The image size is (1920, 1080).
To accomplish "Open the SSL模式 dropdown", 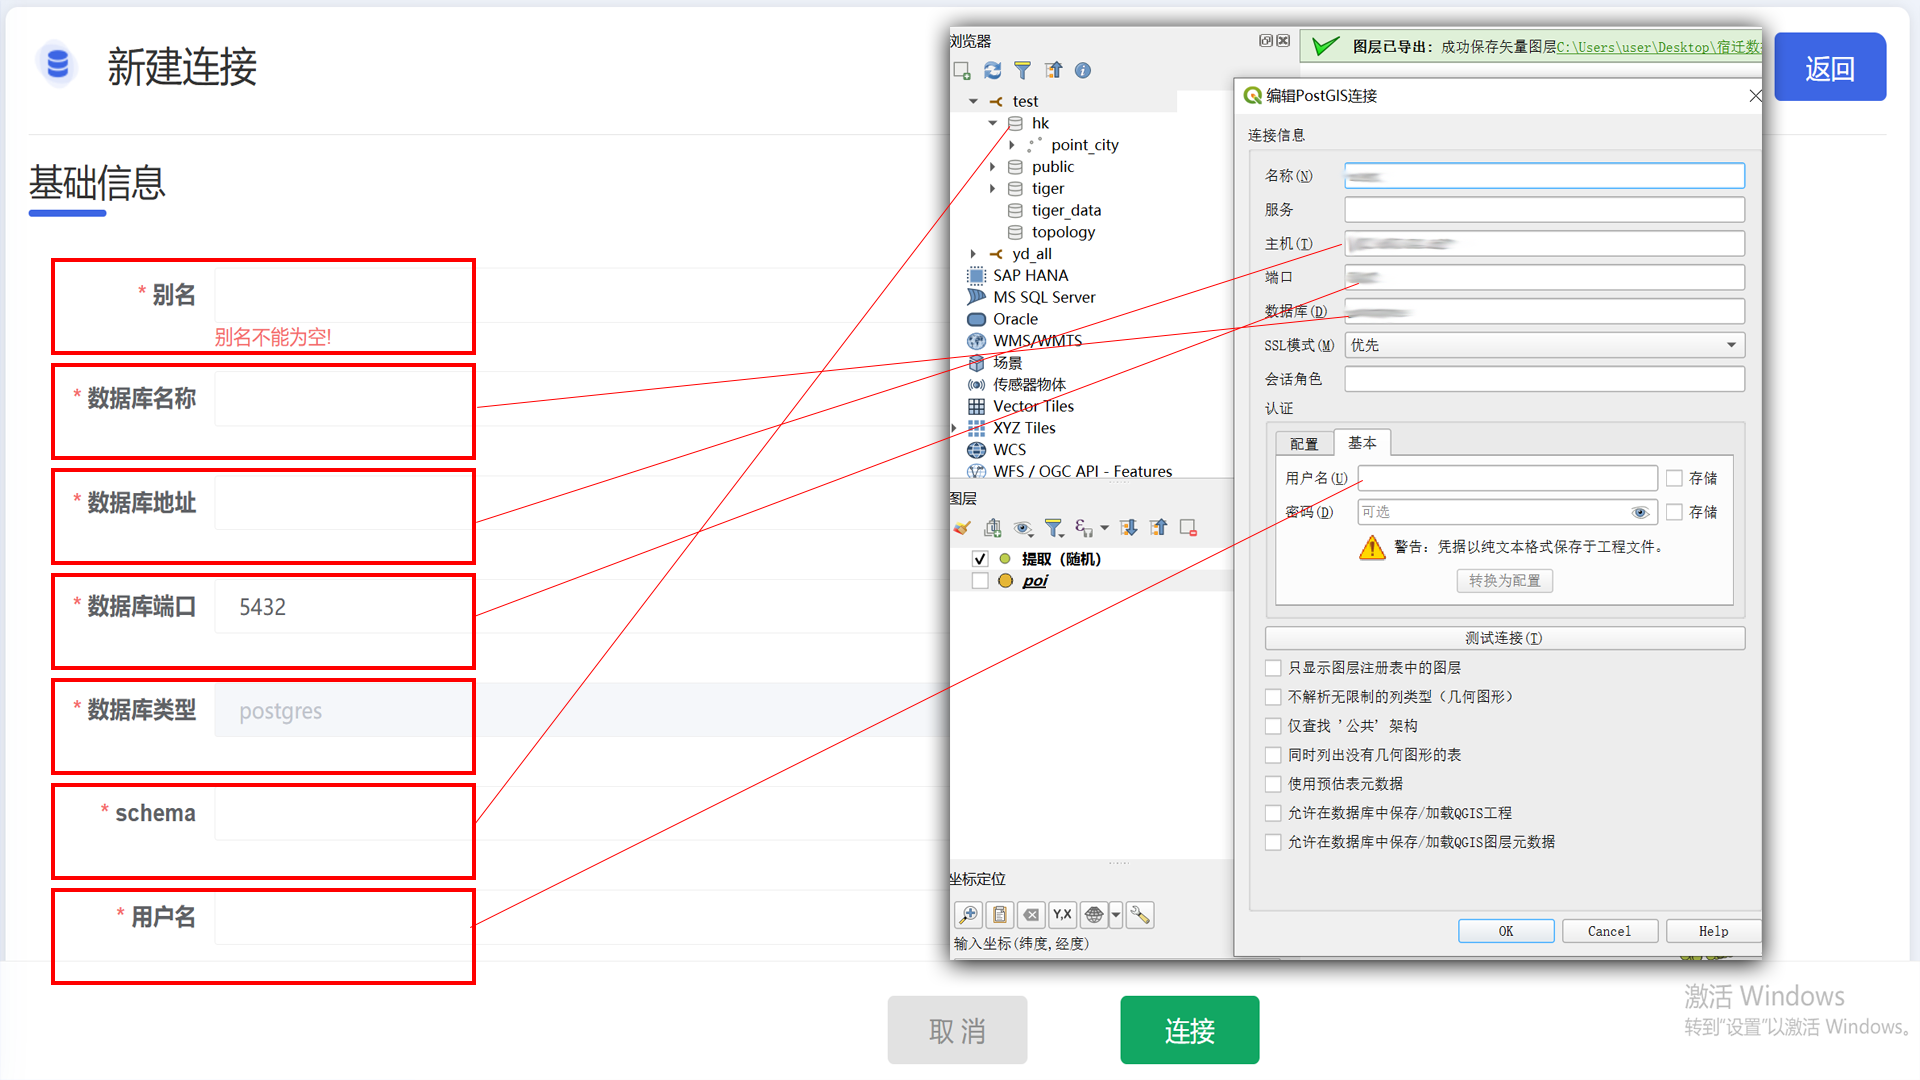I will pos(1545,345).
